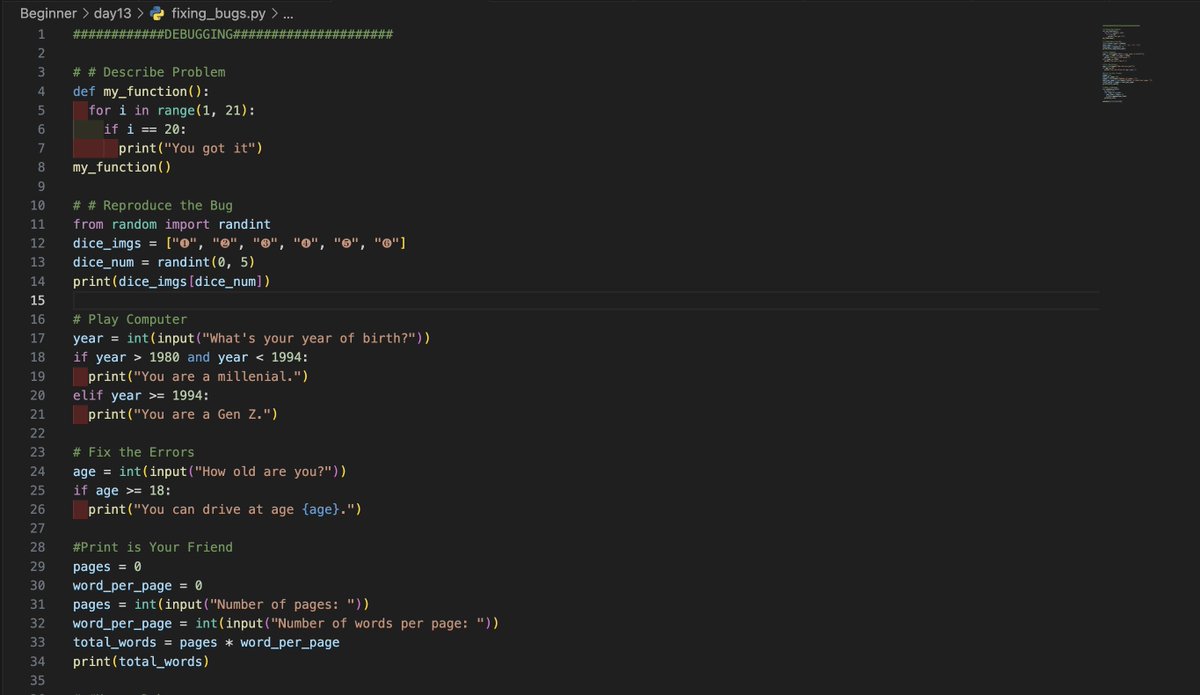Viewport: 1200px width, 695px height.
Task: Click the Python file icon in breadcrumbs
Action: coord(156,15)
